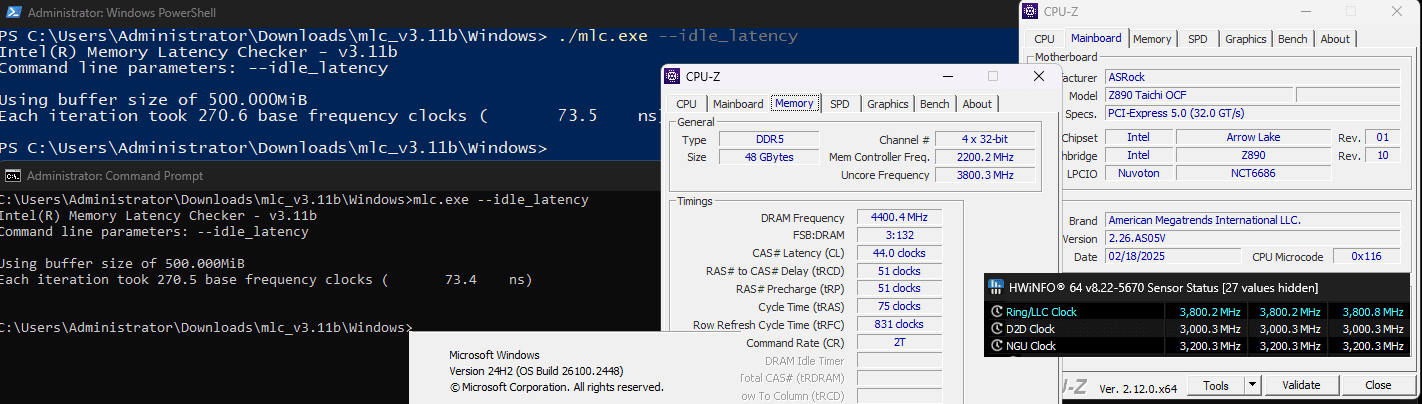Open the PowerShell window title icon
The image size is (1422, 404).
coord(13,14)
